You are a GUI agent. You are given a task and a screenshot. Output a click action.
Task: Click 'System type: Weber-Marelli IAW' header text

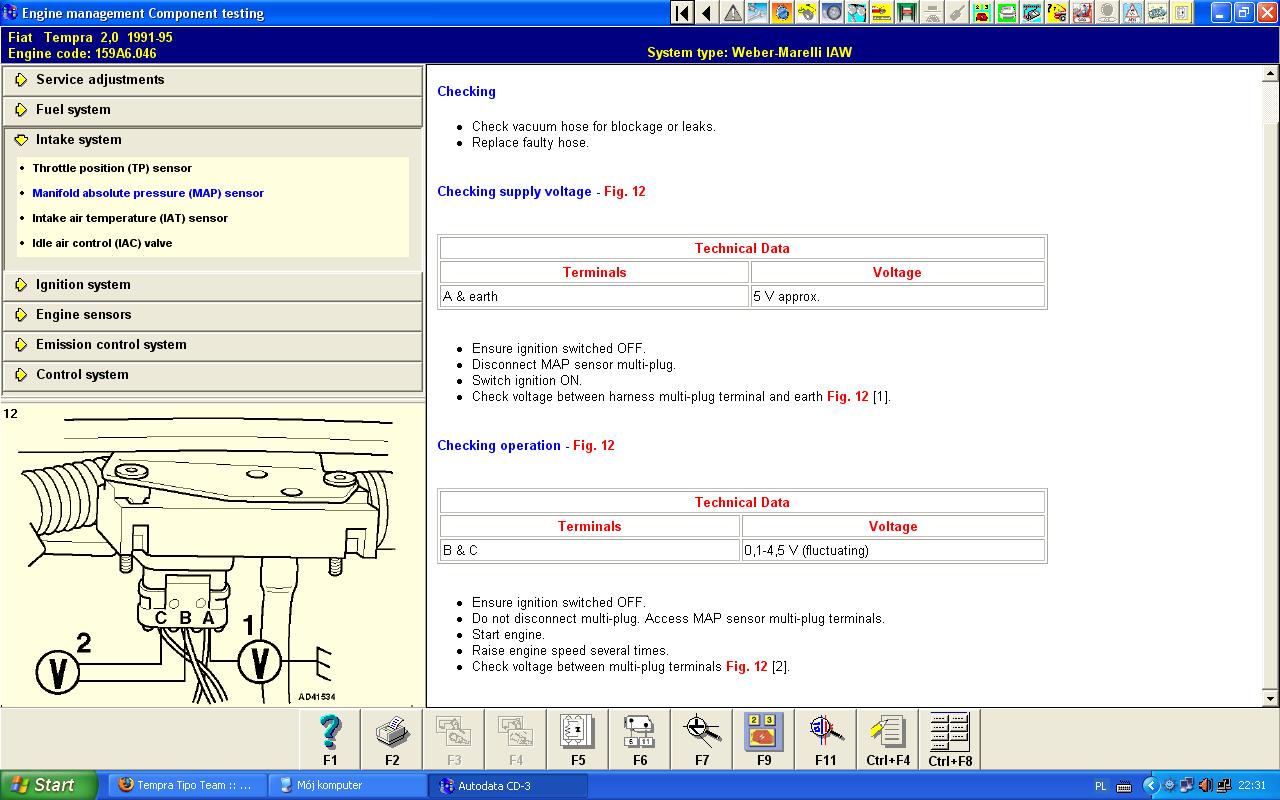(x=749, y=52)
